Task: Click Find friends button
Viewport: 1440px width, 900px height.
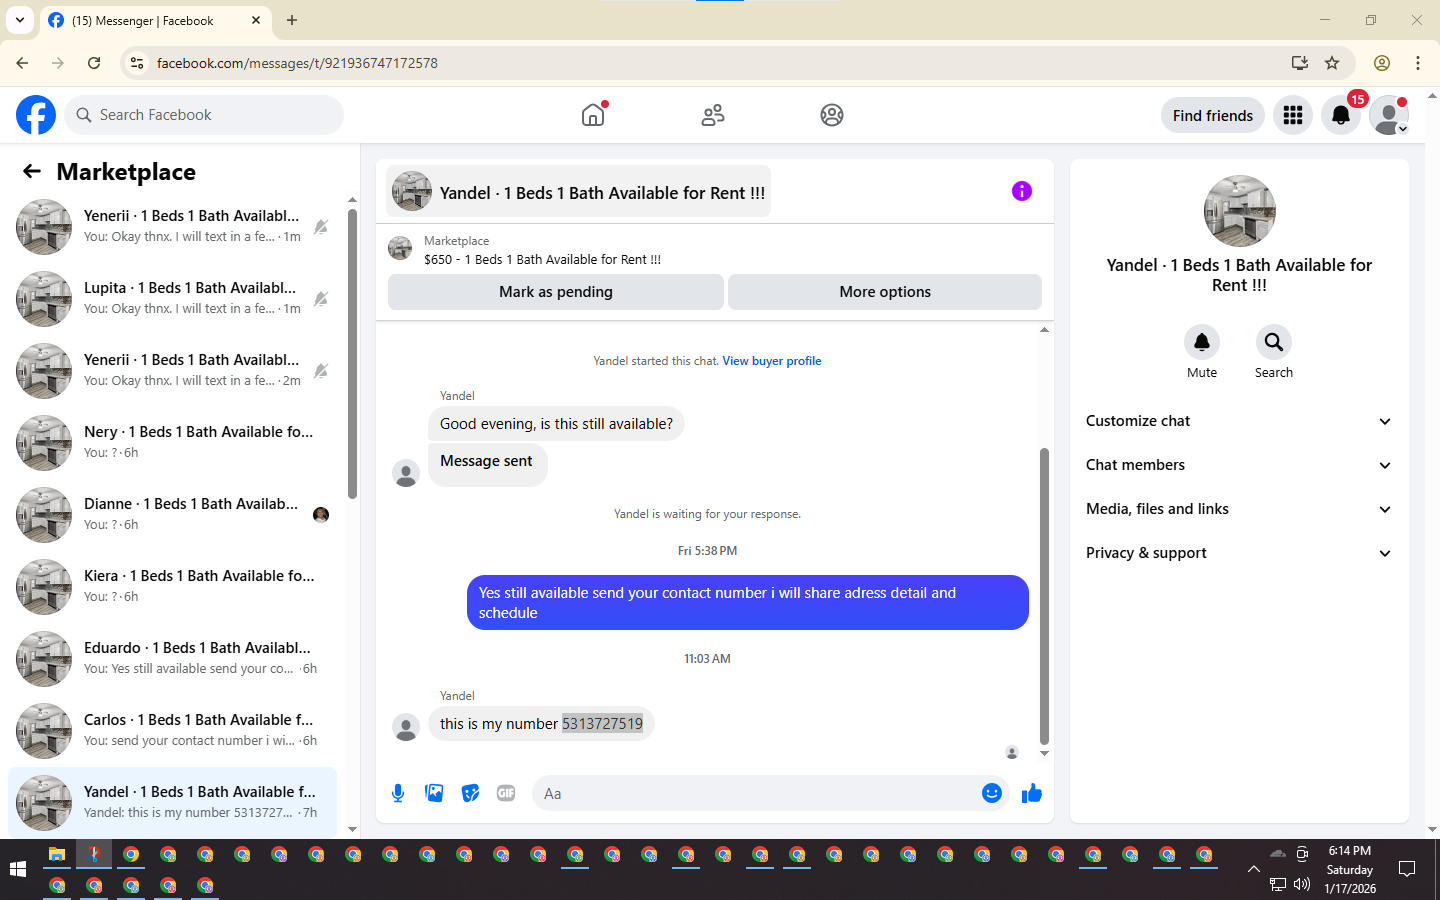Action: (x=1213, y=115)
